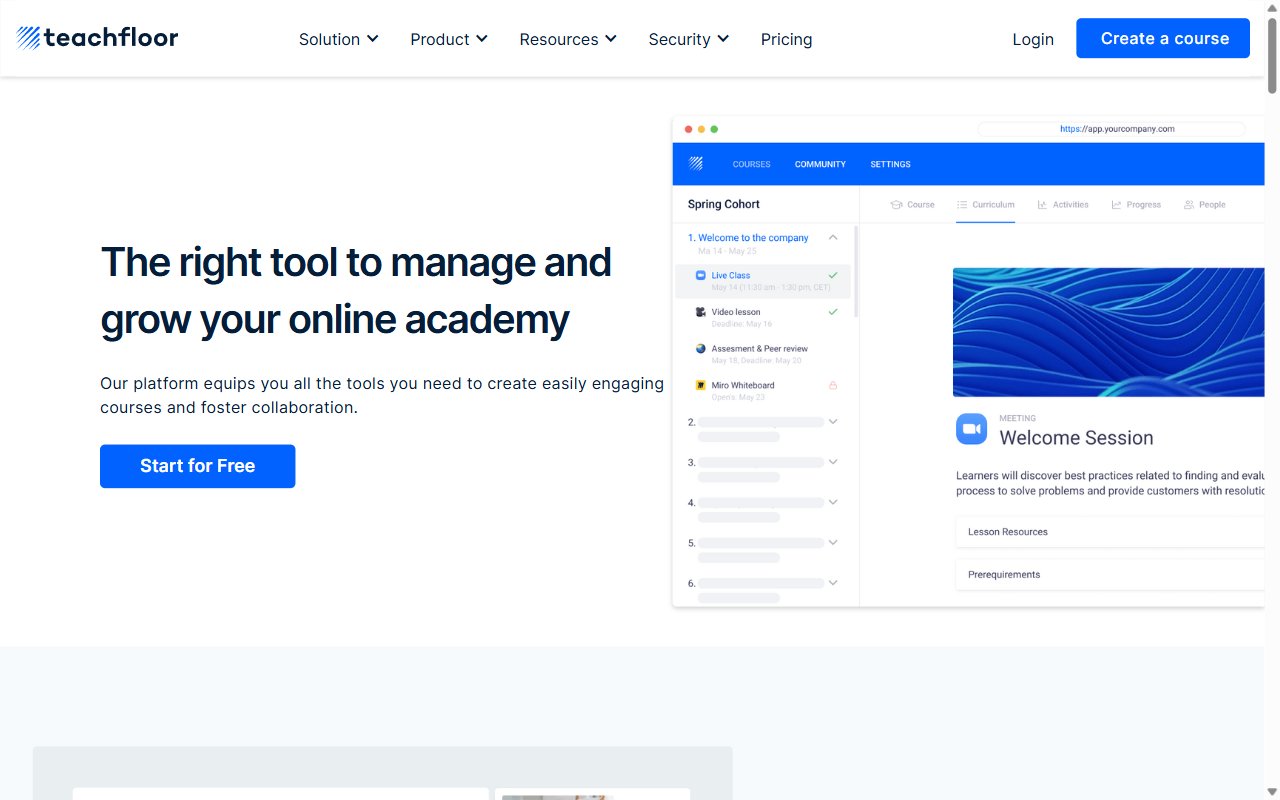The width and height of the screenshot is (1280, 800).
Task: Click the Live Class icon in curriculum
Action: (x=701, y=275)
